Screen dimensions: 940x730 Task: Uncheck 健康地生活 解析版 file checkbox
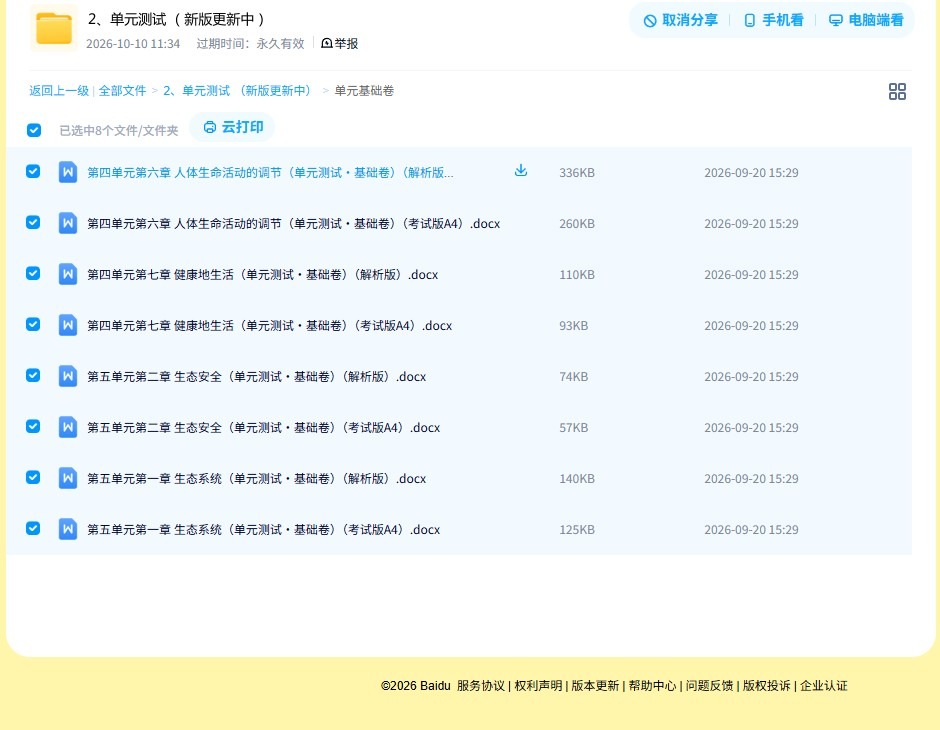(33, 273)
